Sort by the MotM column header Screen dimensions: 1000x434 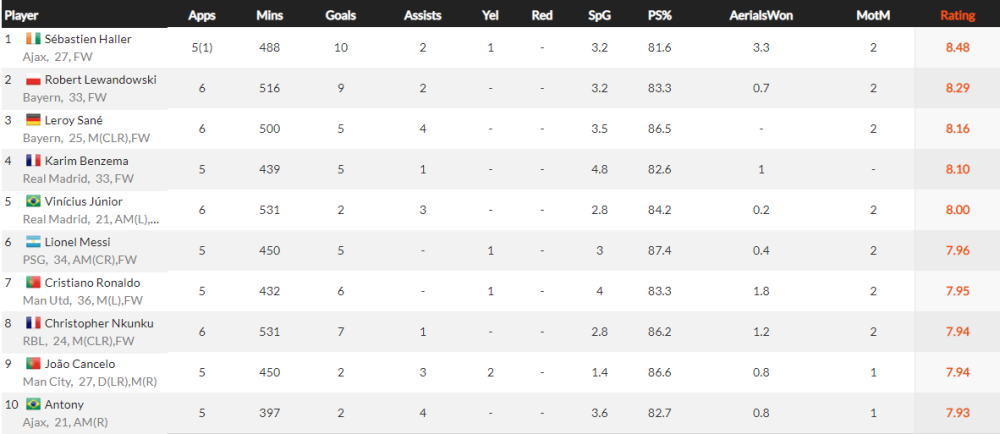click(873, 16)
